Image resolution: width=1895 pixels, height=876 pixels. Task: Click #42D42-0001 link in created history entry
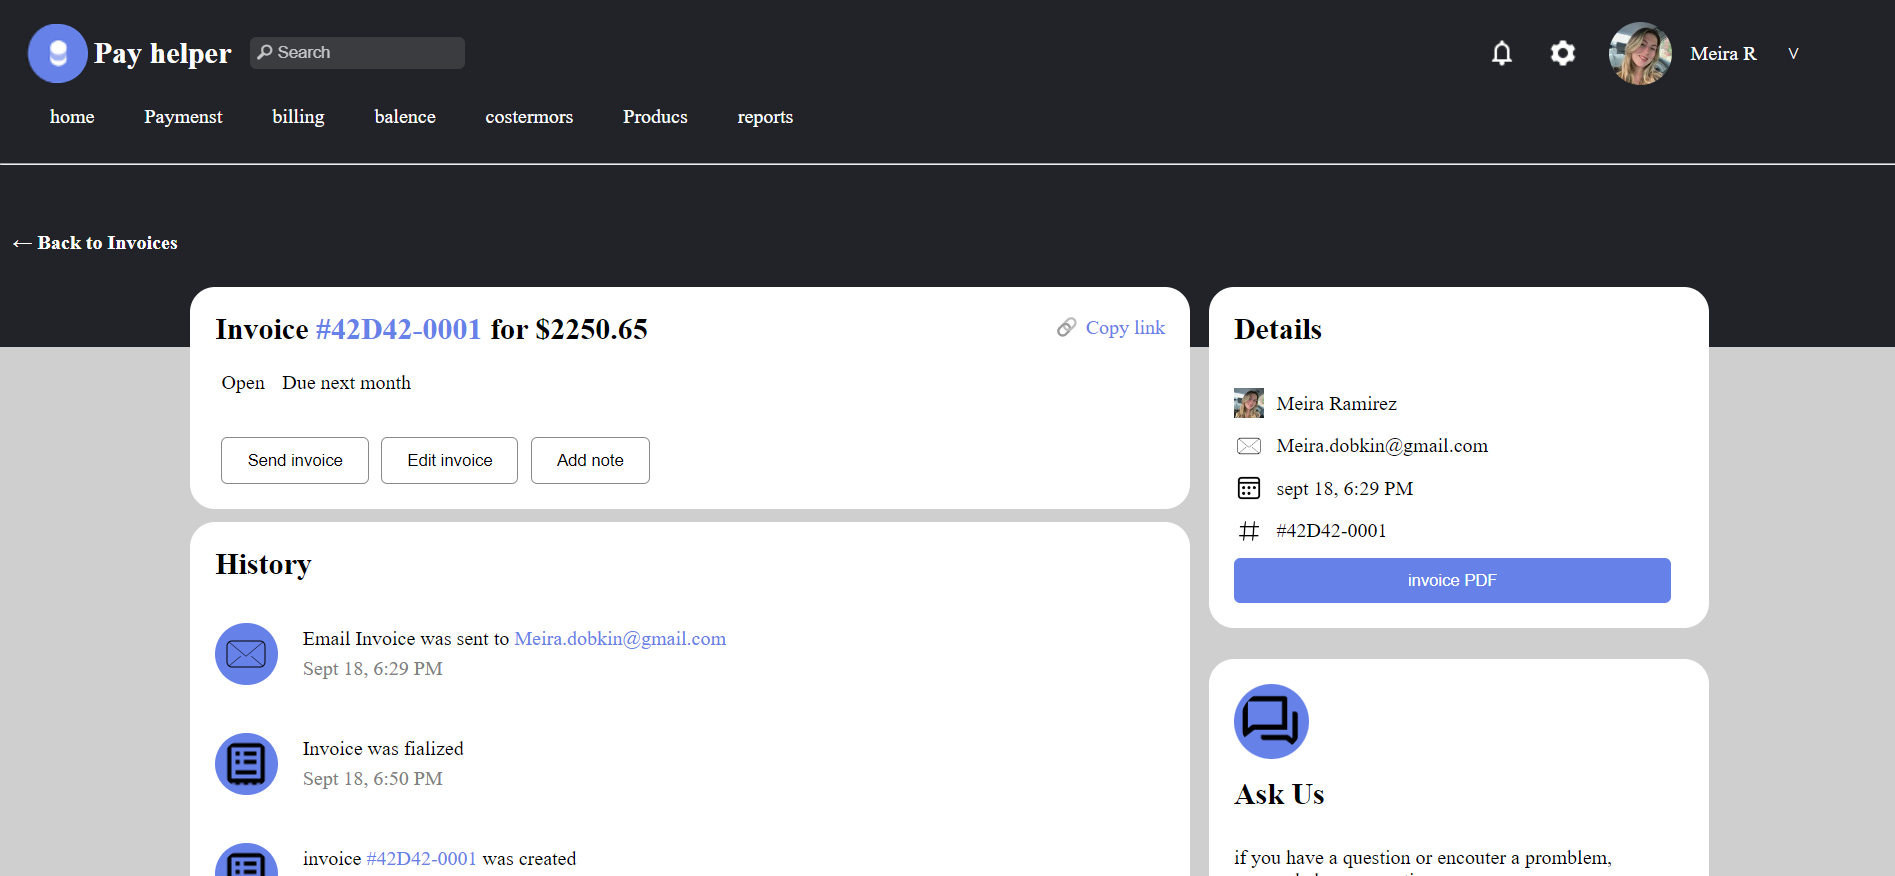pos(421,859)
